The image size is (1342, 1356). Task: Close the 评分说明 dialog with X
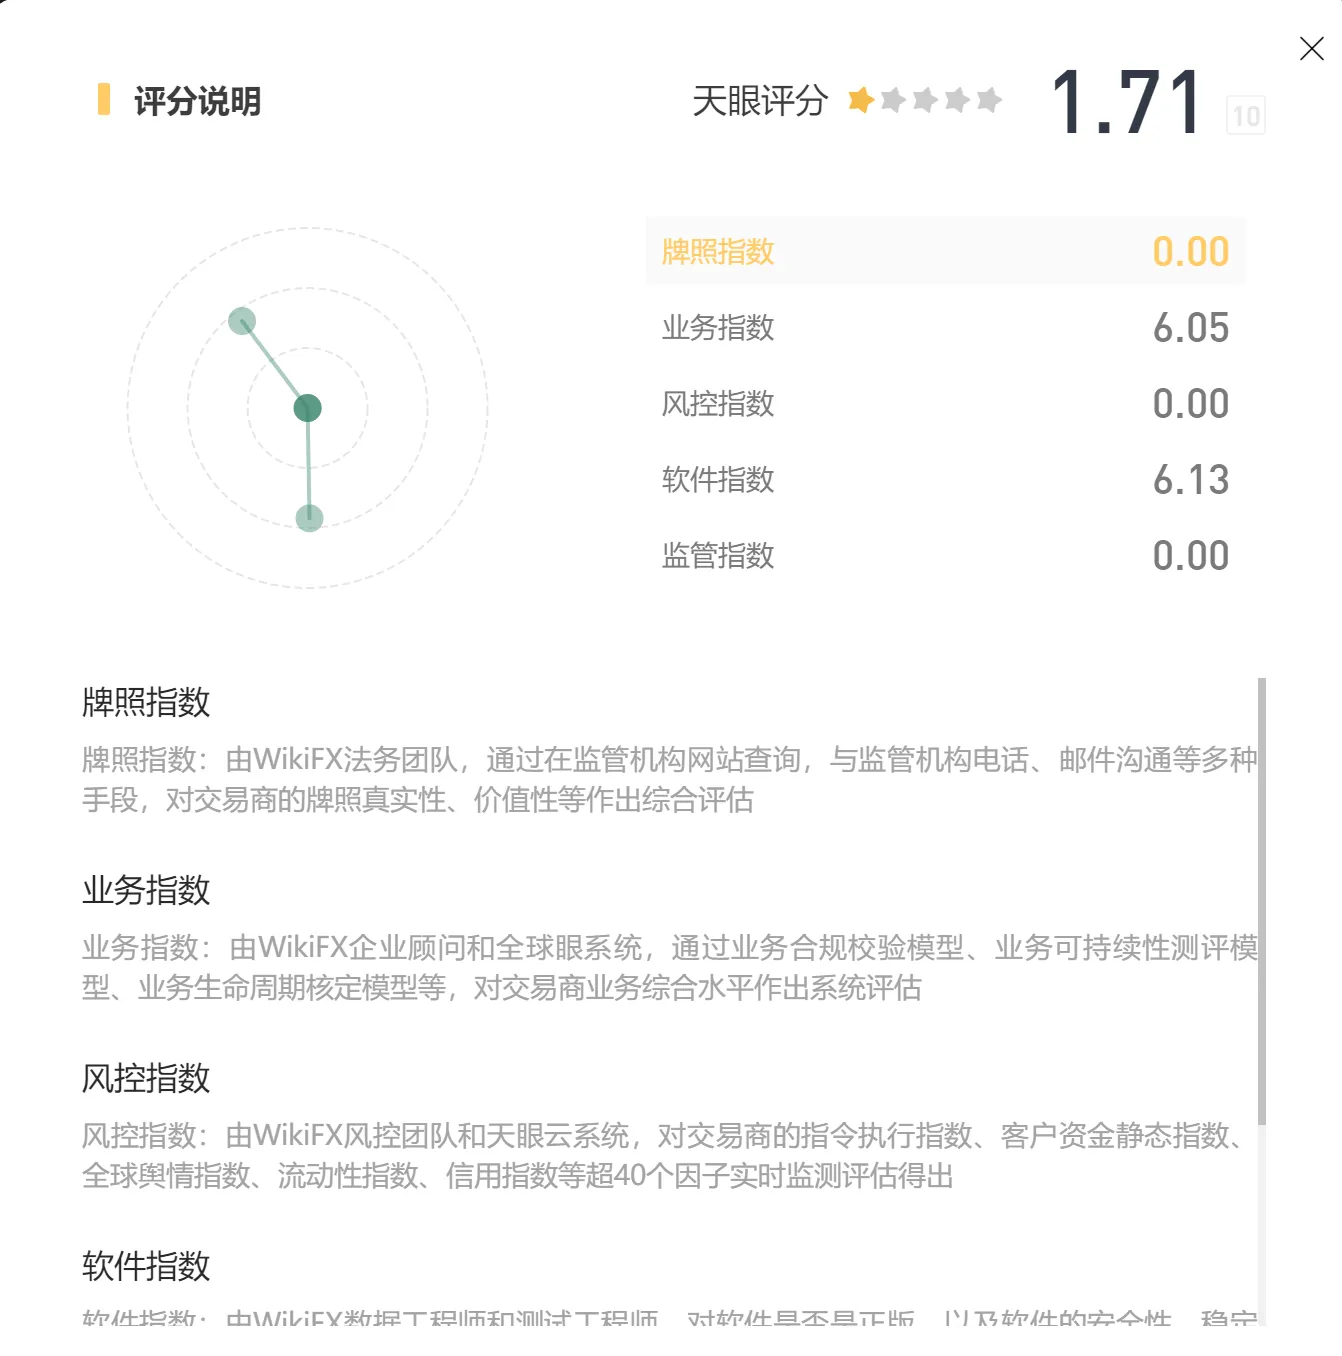pos(1311,48)
